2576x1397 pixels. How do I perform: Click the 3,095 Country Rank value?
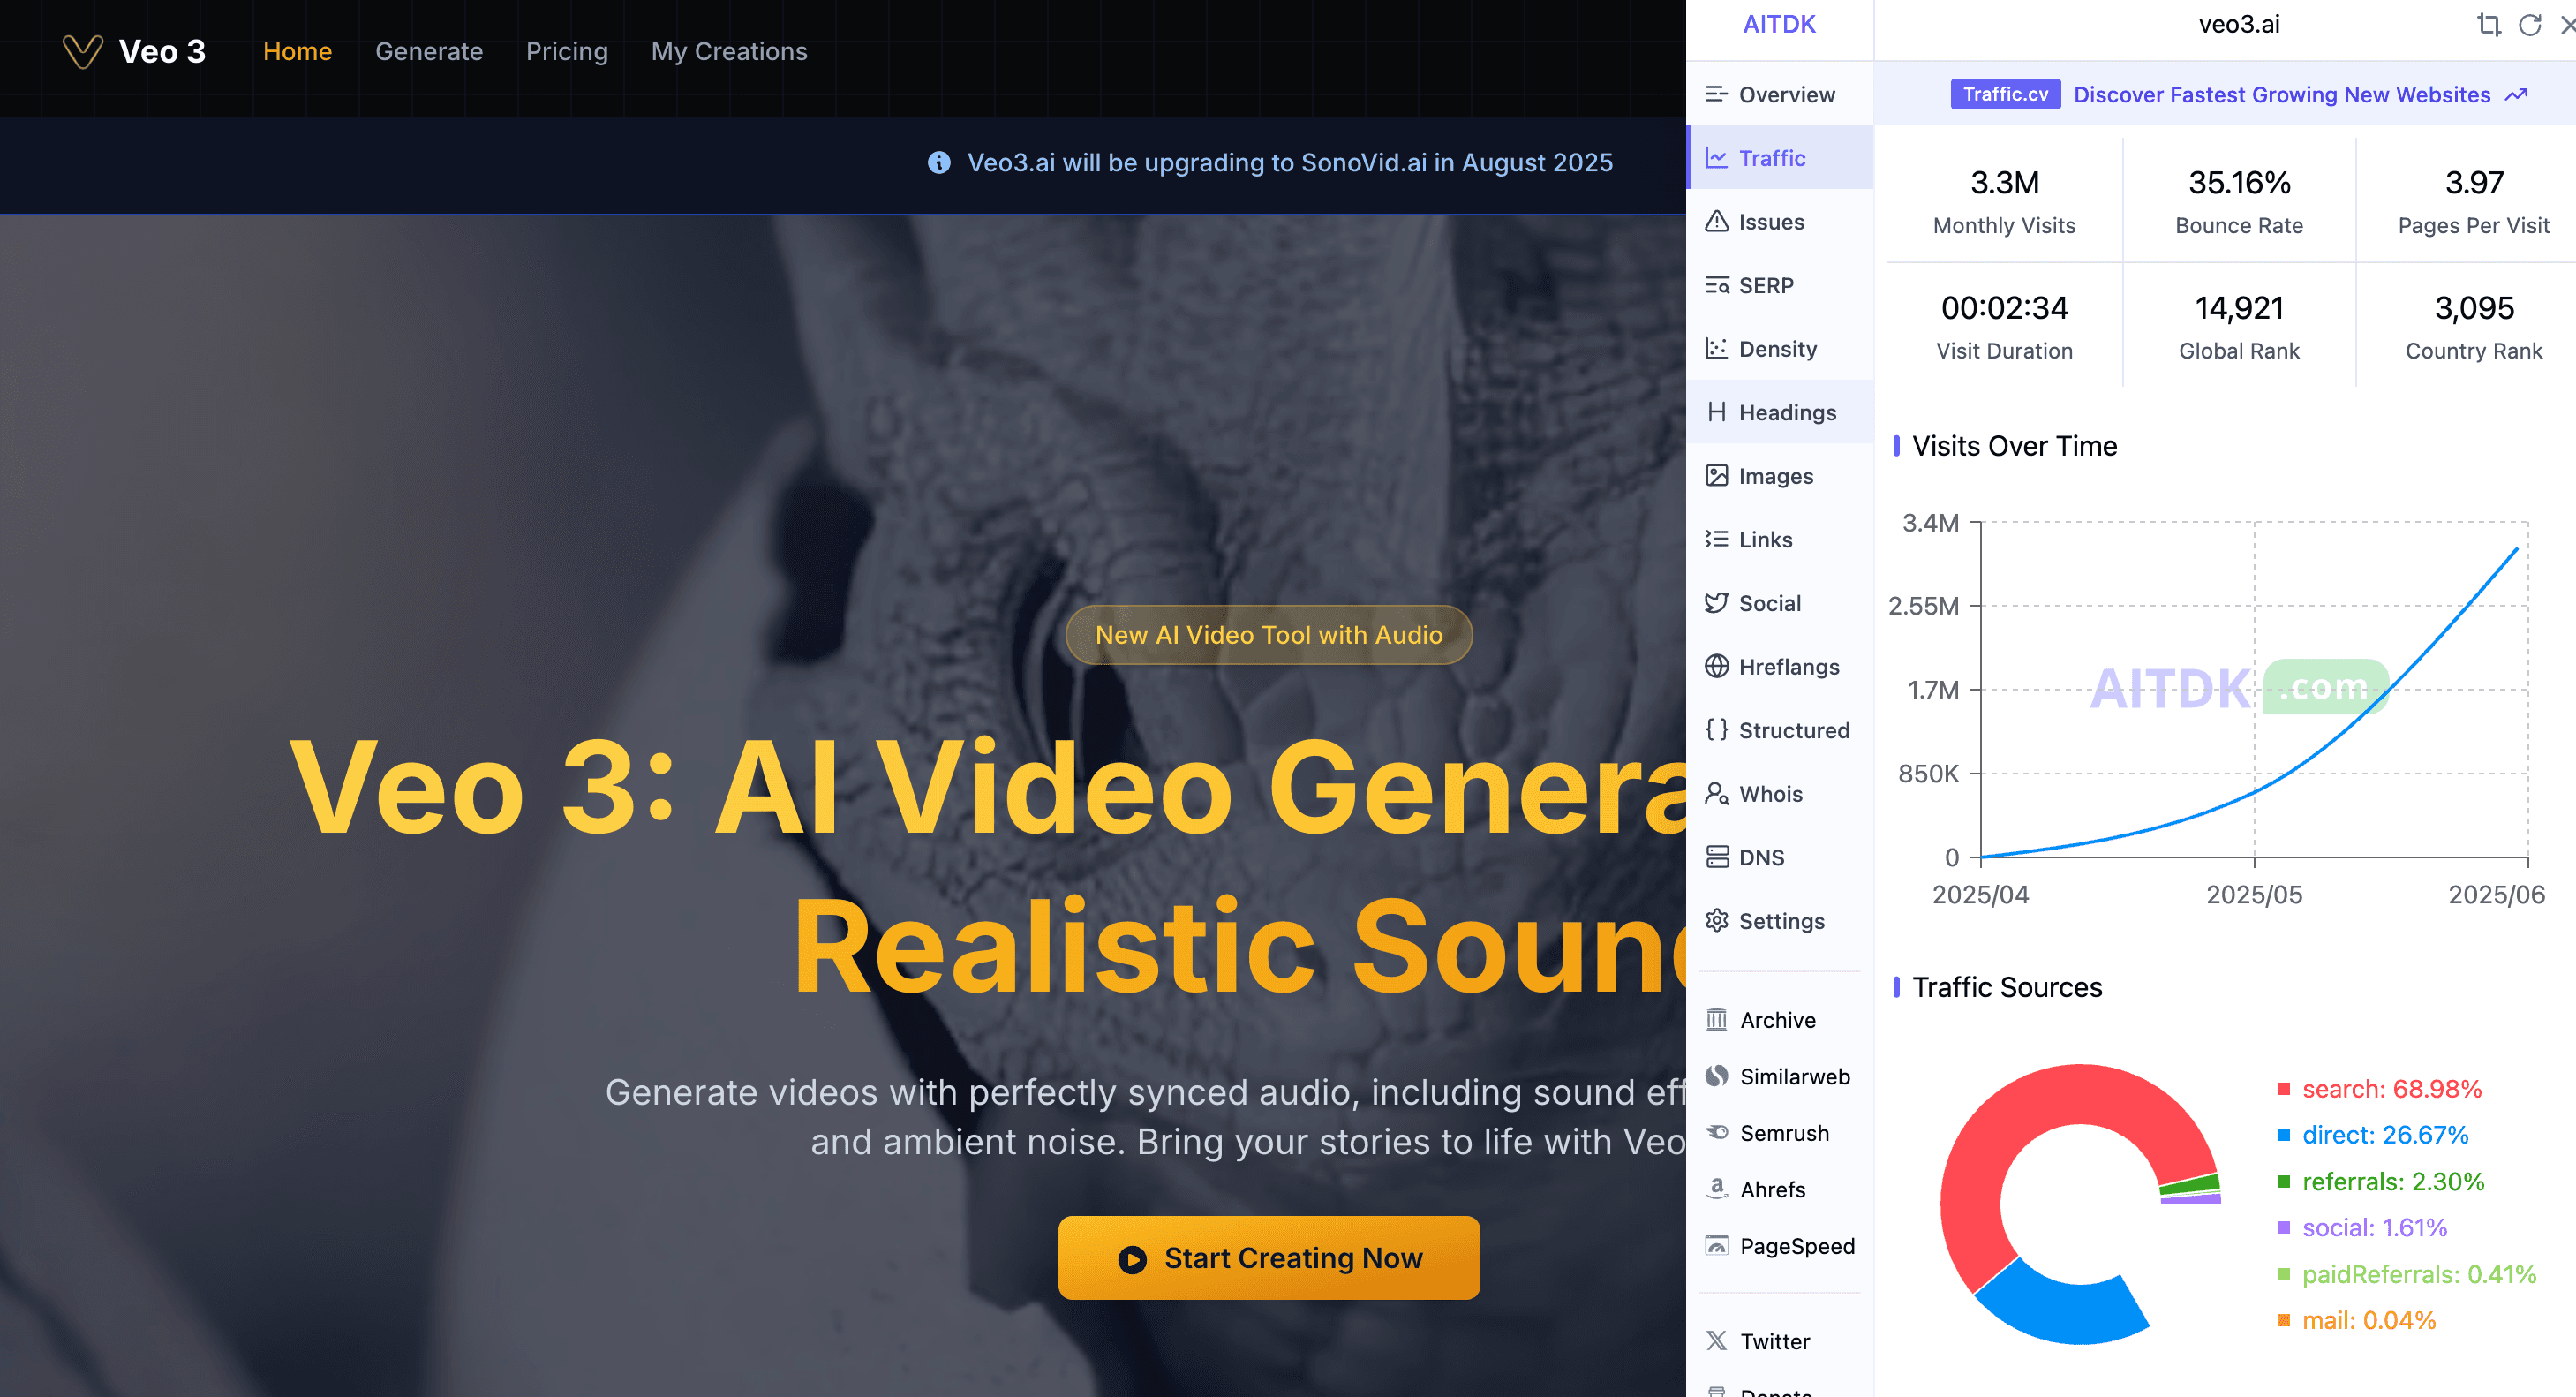point(2474,308)
